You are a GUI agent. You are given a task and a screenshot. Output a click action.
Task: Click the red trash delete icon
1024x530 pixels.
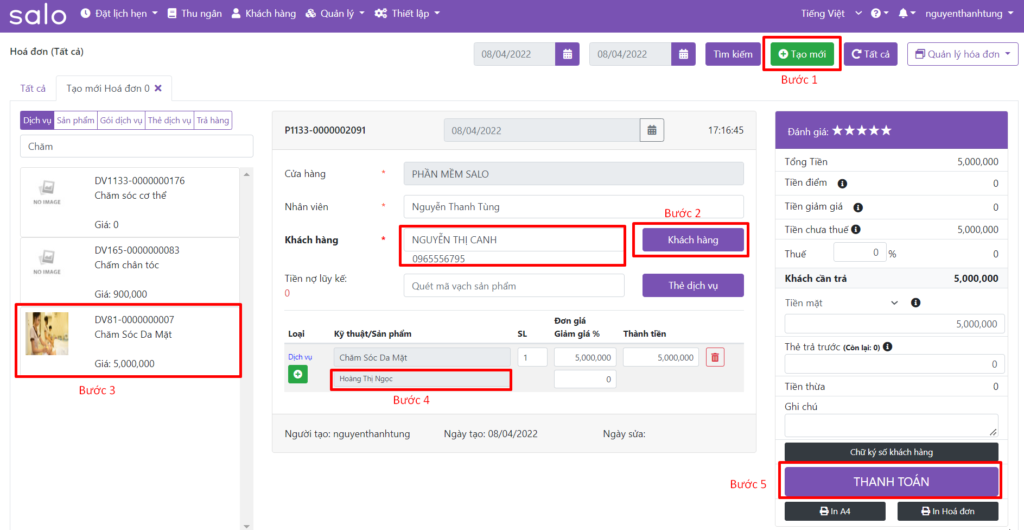[715, 357]
